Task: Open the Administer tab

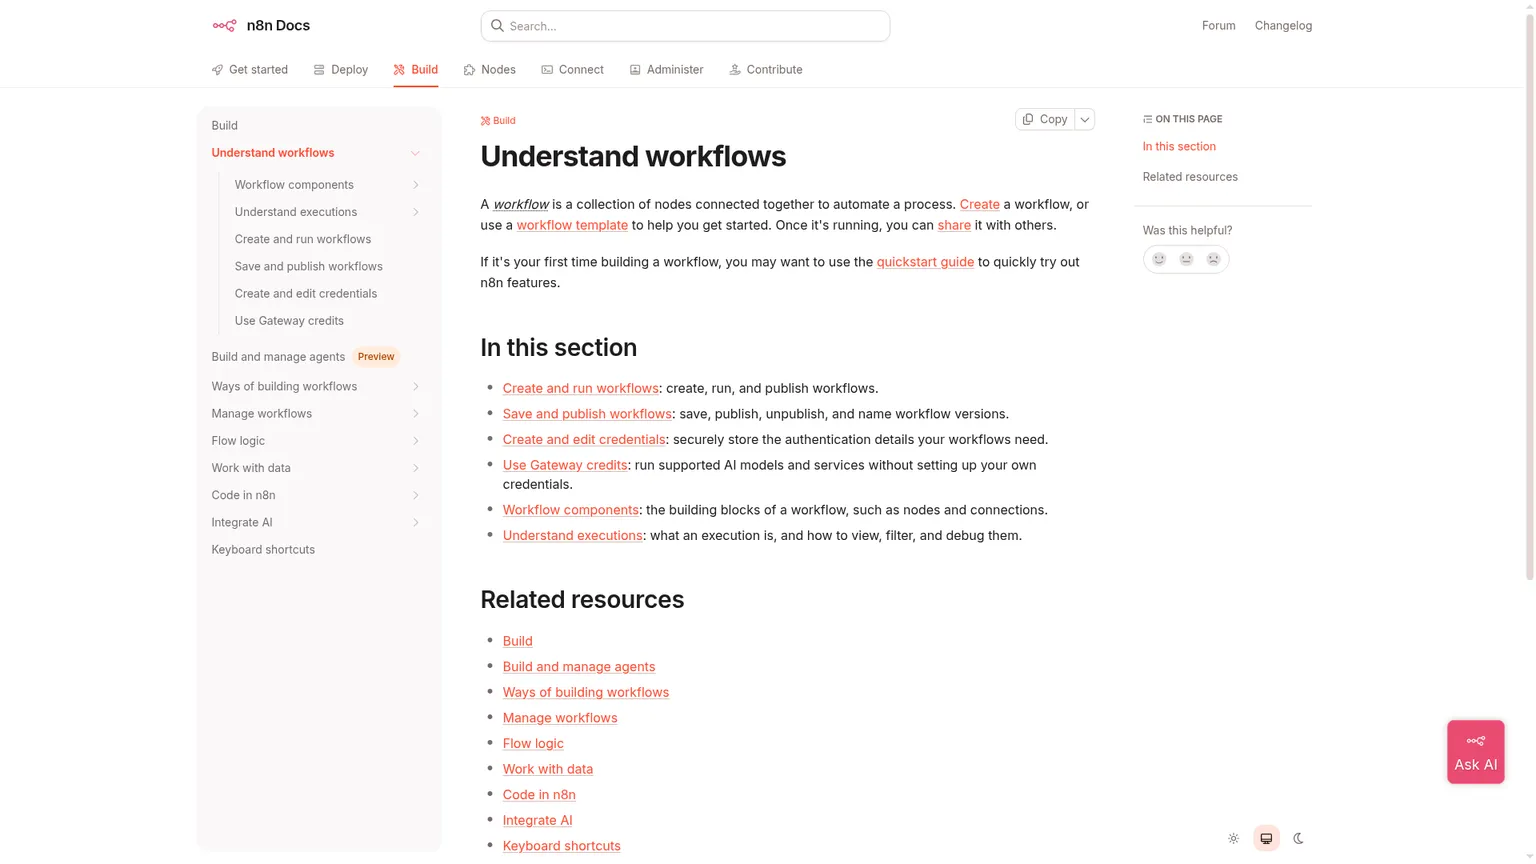Action: coord(666,70)
